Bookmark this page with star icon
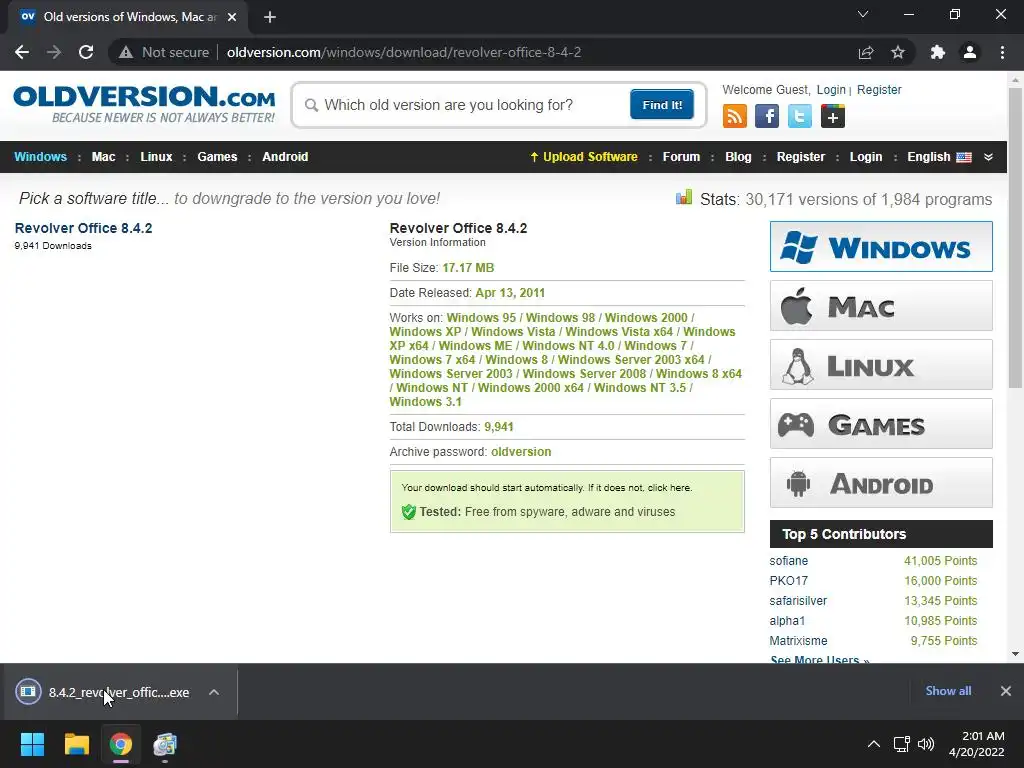1024x768 pixels. tap(898, 52)
